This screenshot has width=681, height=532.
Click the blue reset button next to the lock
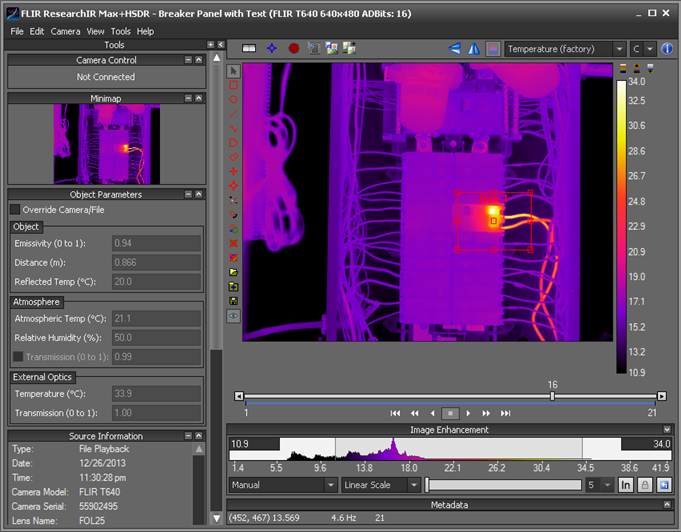coord(664,485)
